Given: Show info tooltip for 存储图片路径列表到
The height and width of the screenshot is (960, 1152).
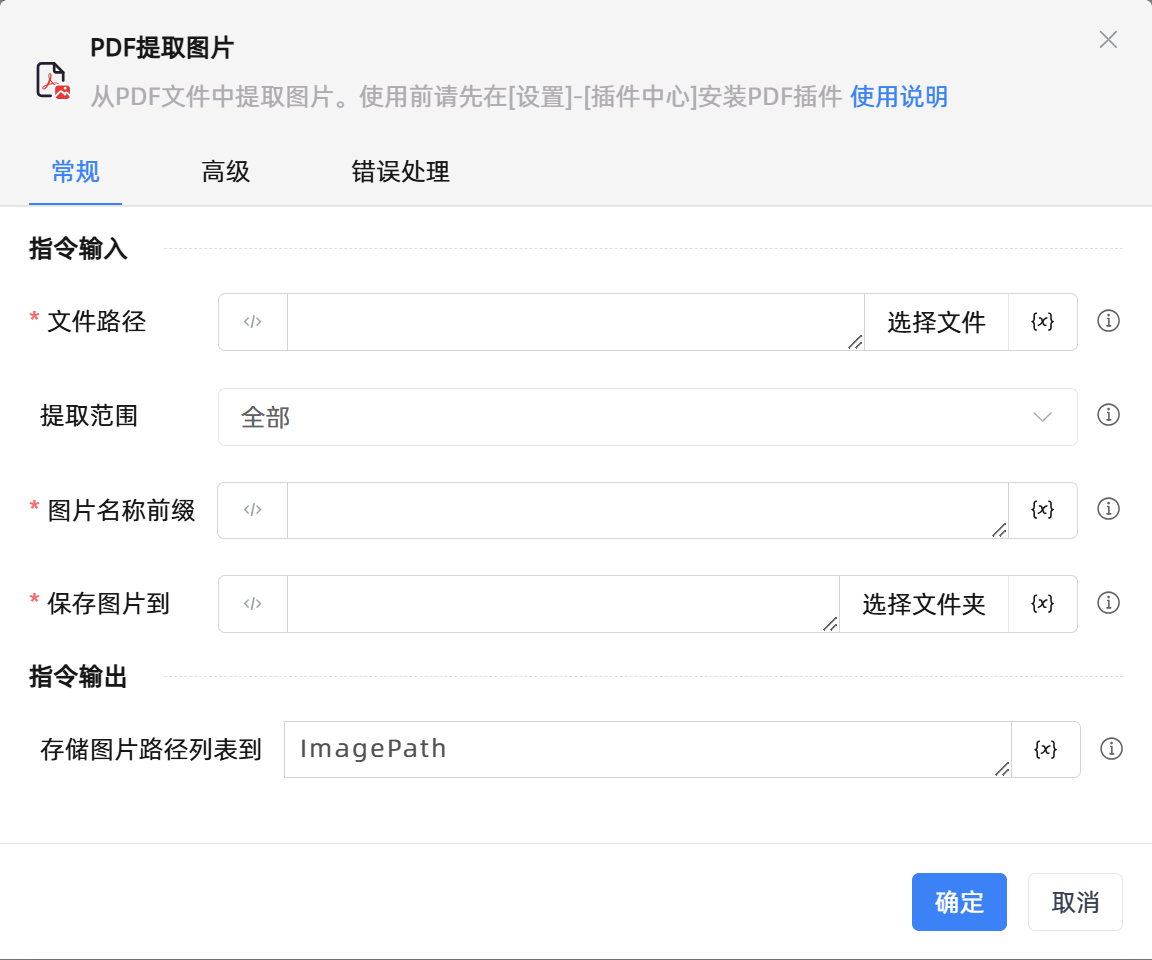Looking at the screenshot, I should 1111,748.
